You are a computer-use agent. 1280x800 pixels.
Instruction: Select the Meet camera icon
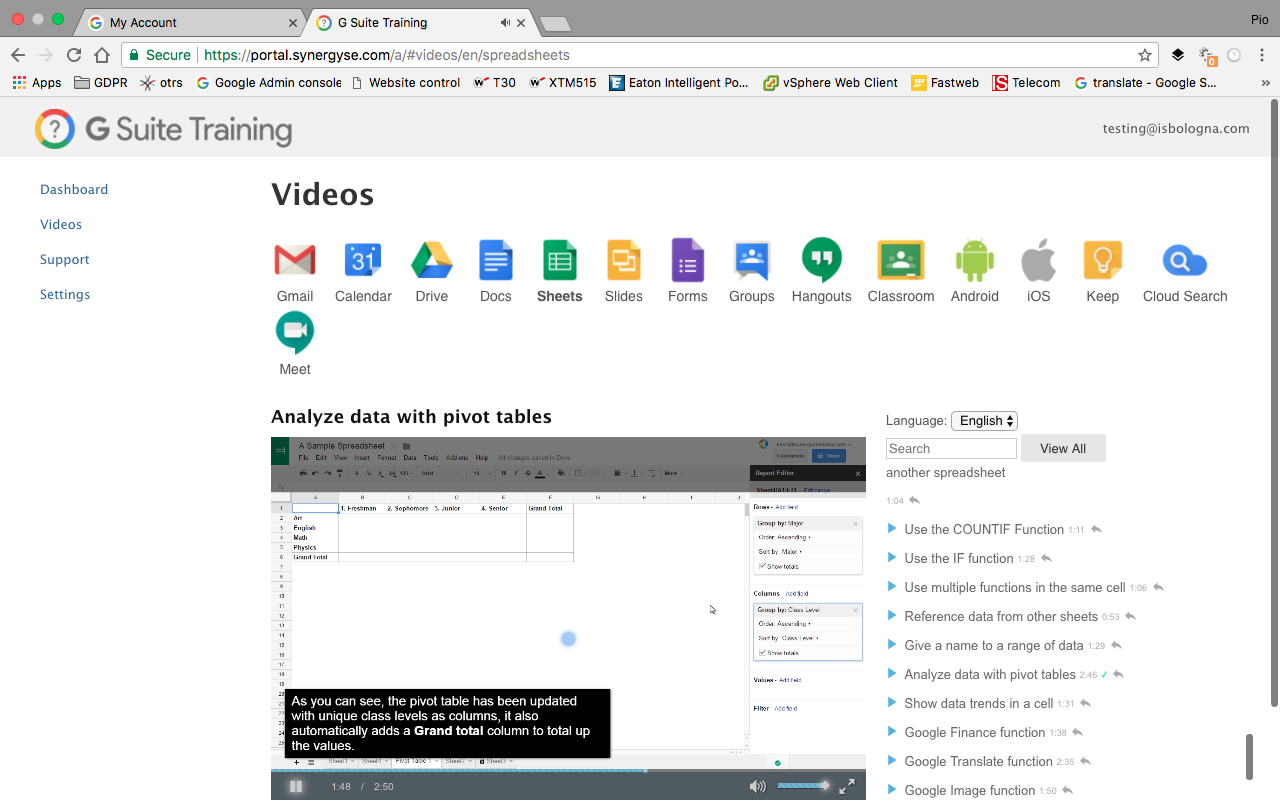coord(295,333)
